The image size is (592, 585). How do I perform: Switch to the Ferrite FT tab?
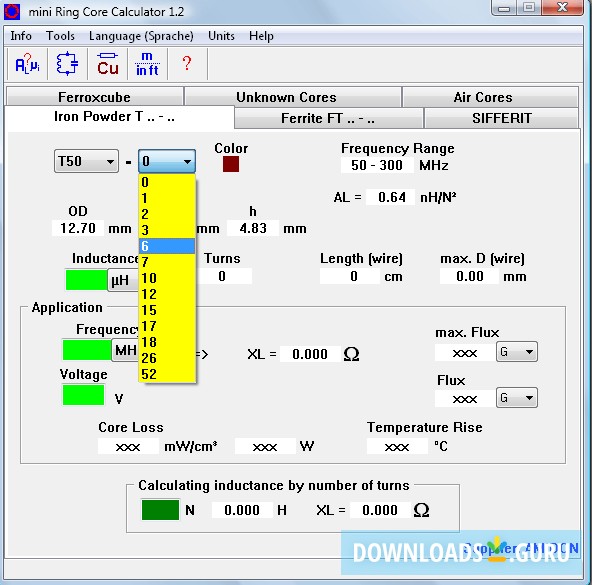328,118
